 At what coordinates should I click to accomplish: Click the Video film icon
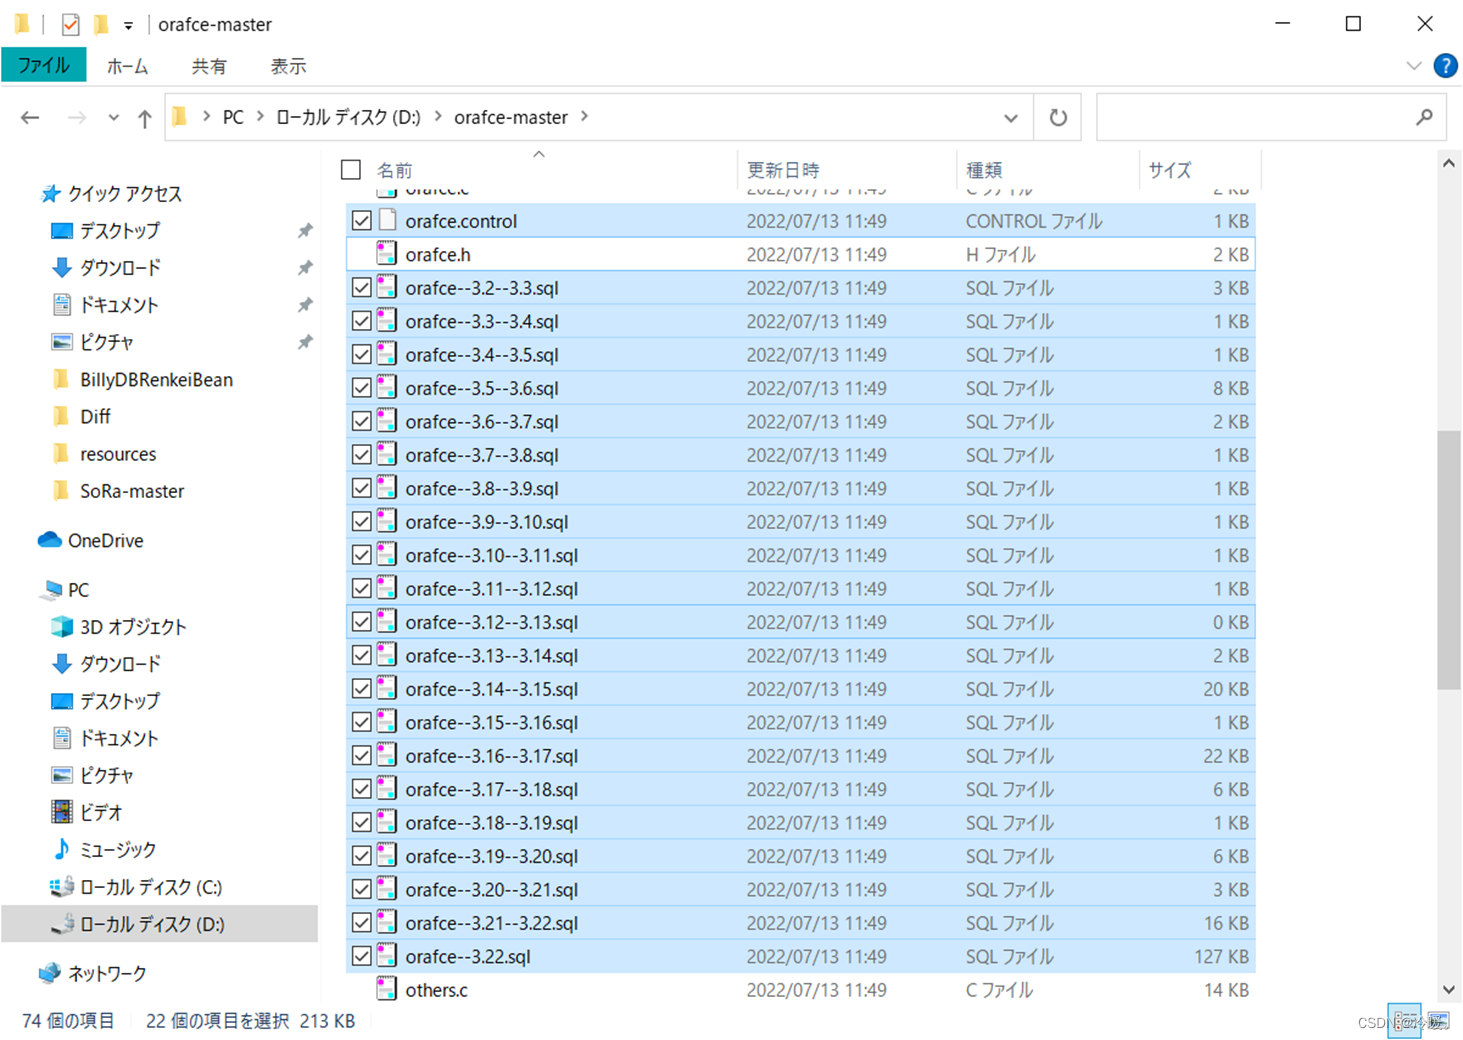(62, 812)
